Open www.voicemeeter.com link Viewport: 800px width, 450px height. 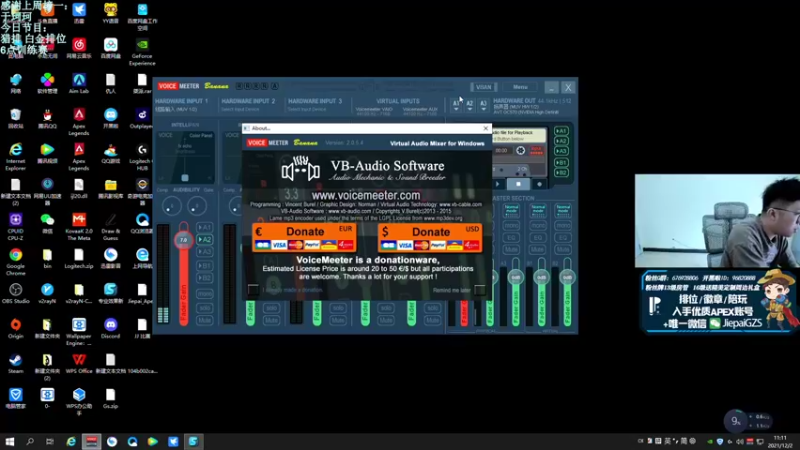click(x=366, y=195)
